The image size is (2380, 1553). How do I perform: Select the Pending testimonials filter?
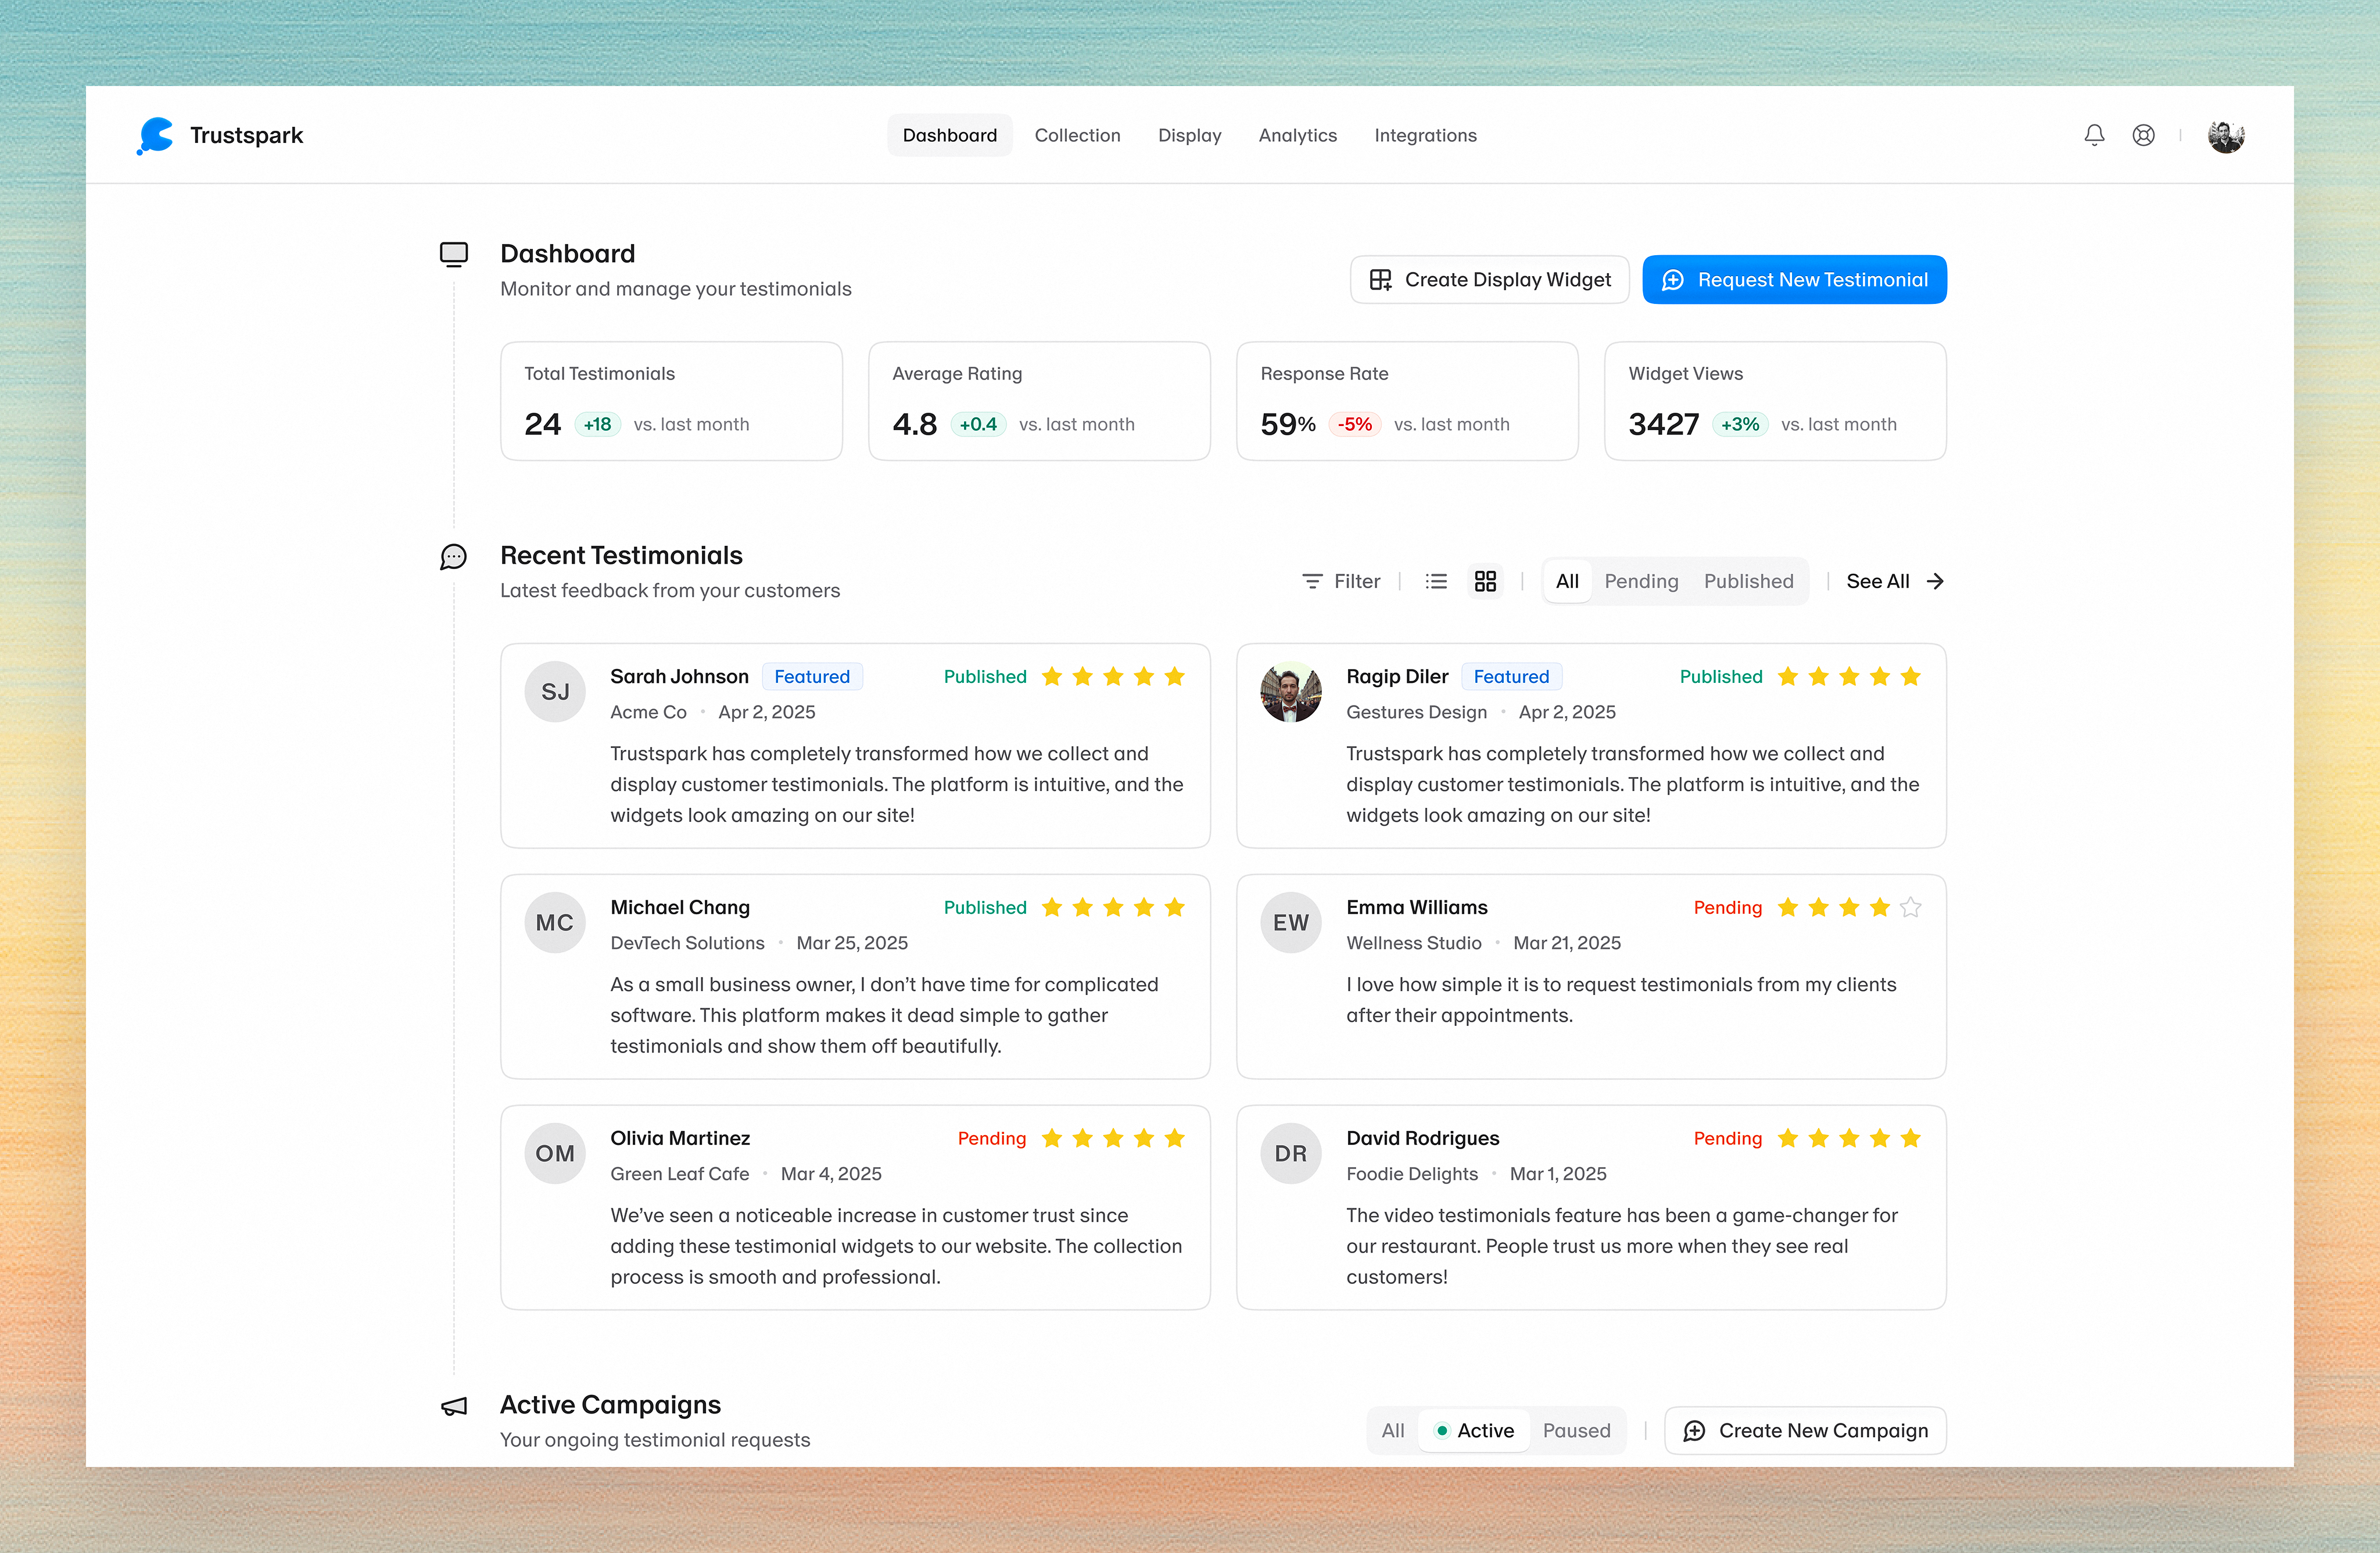coord(1641,581)
